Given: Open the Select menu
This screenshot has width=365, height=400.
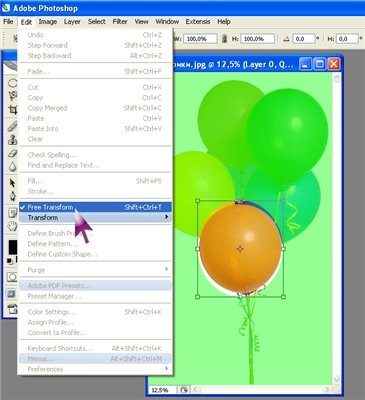Looking at the screenshot, I should click(97, 22).
